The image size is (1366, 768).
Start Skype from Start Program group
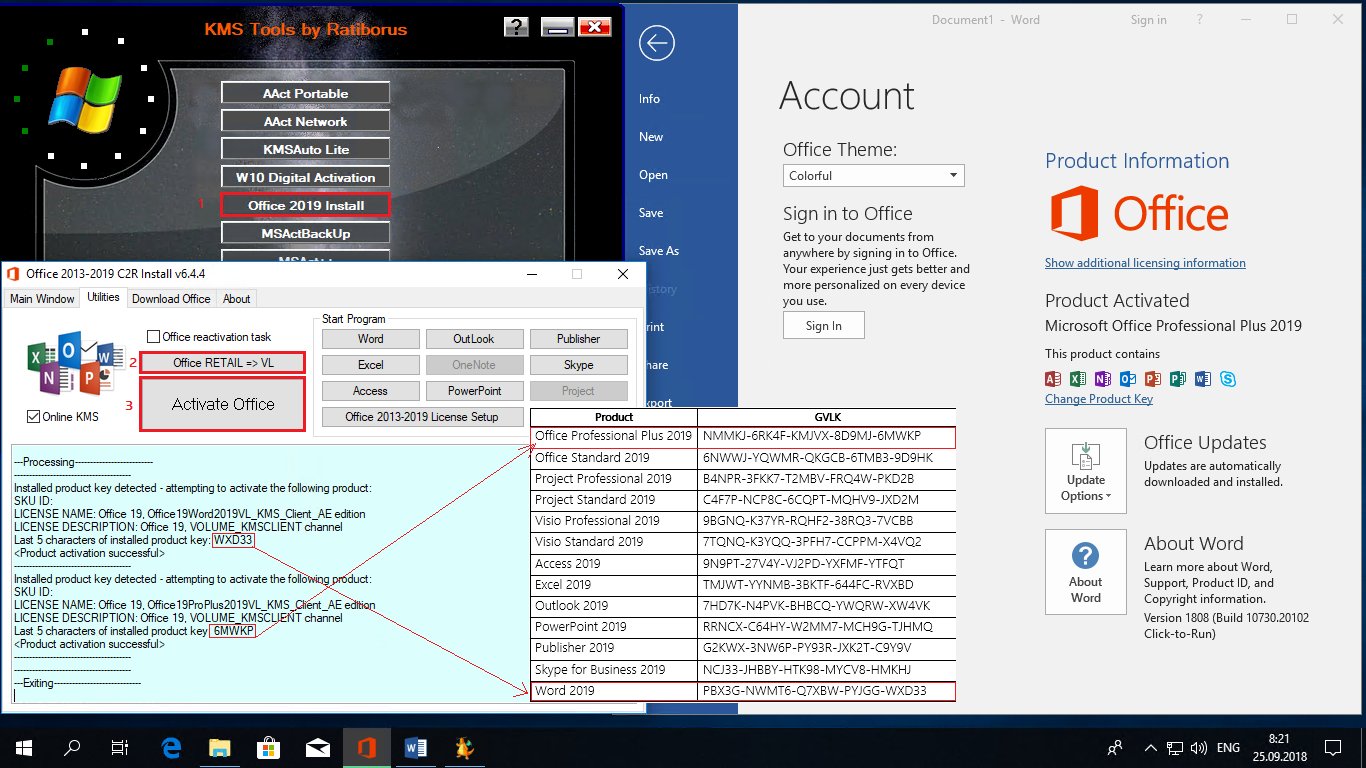point(578,365)
